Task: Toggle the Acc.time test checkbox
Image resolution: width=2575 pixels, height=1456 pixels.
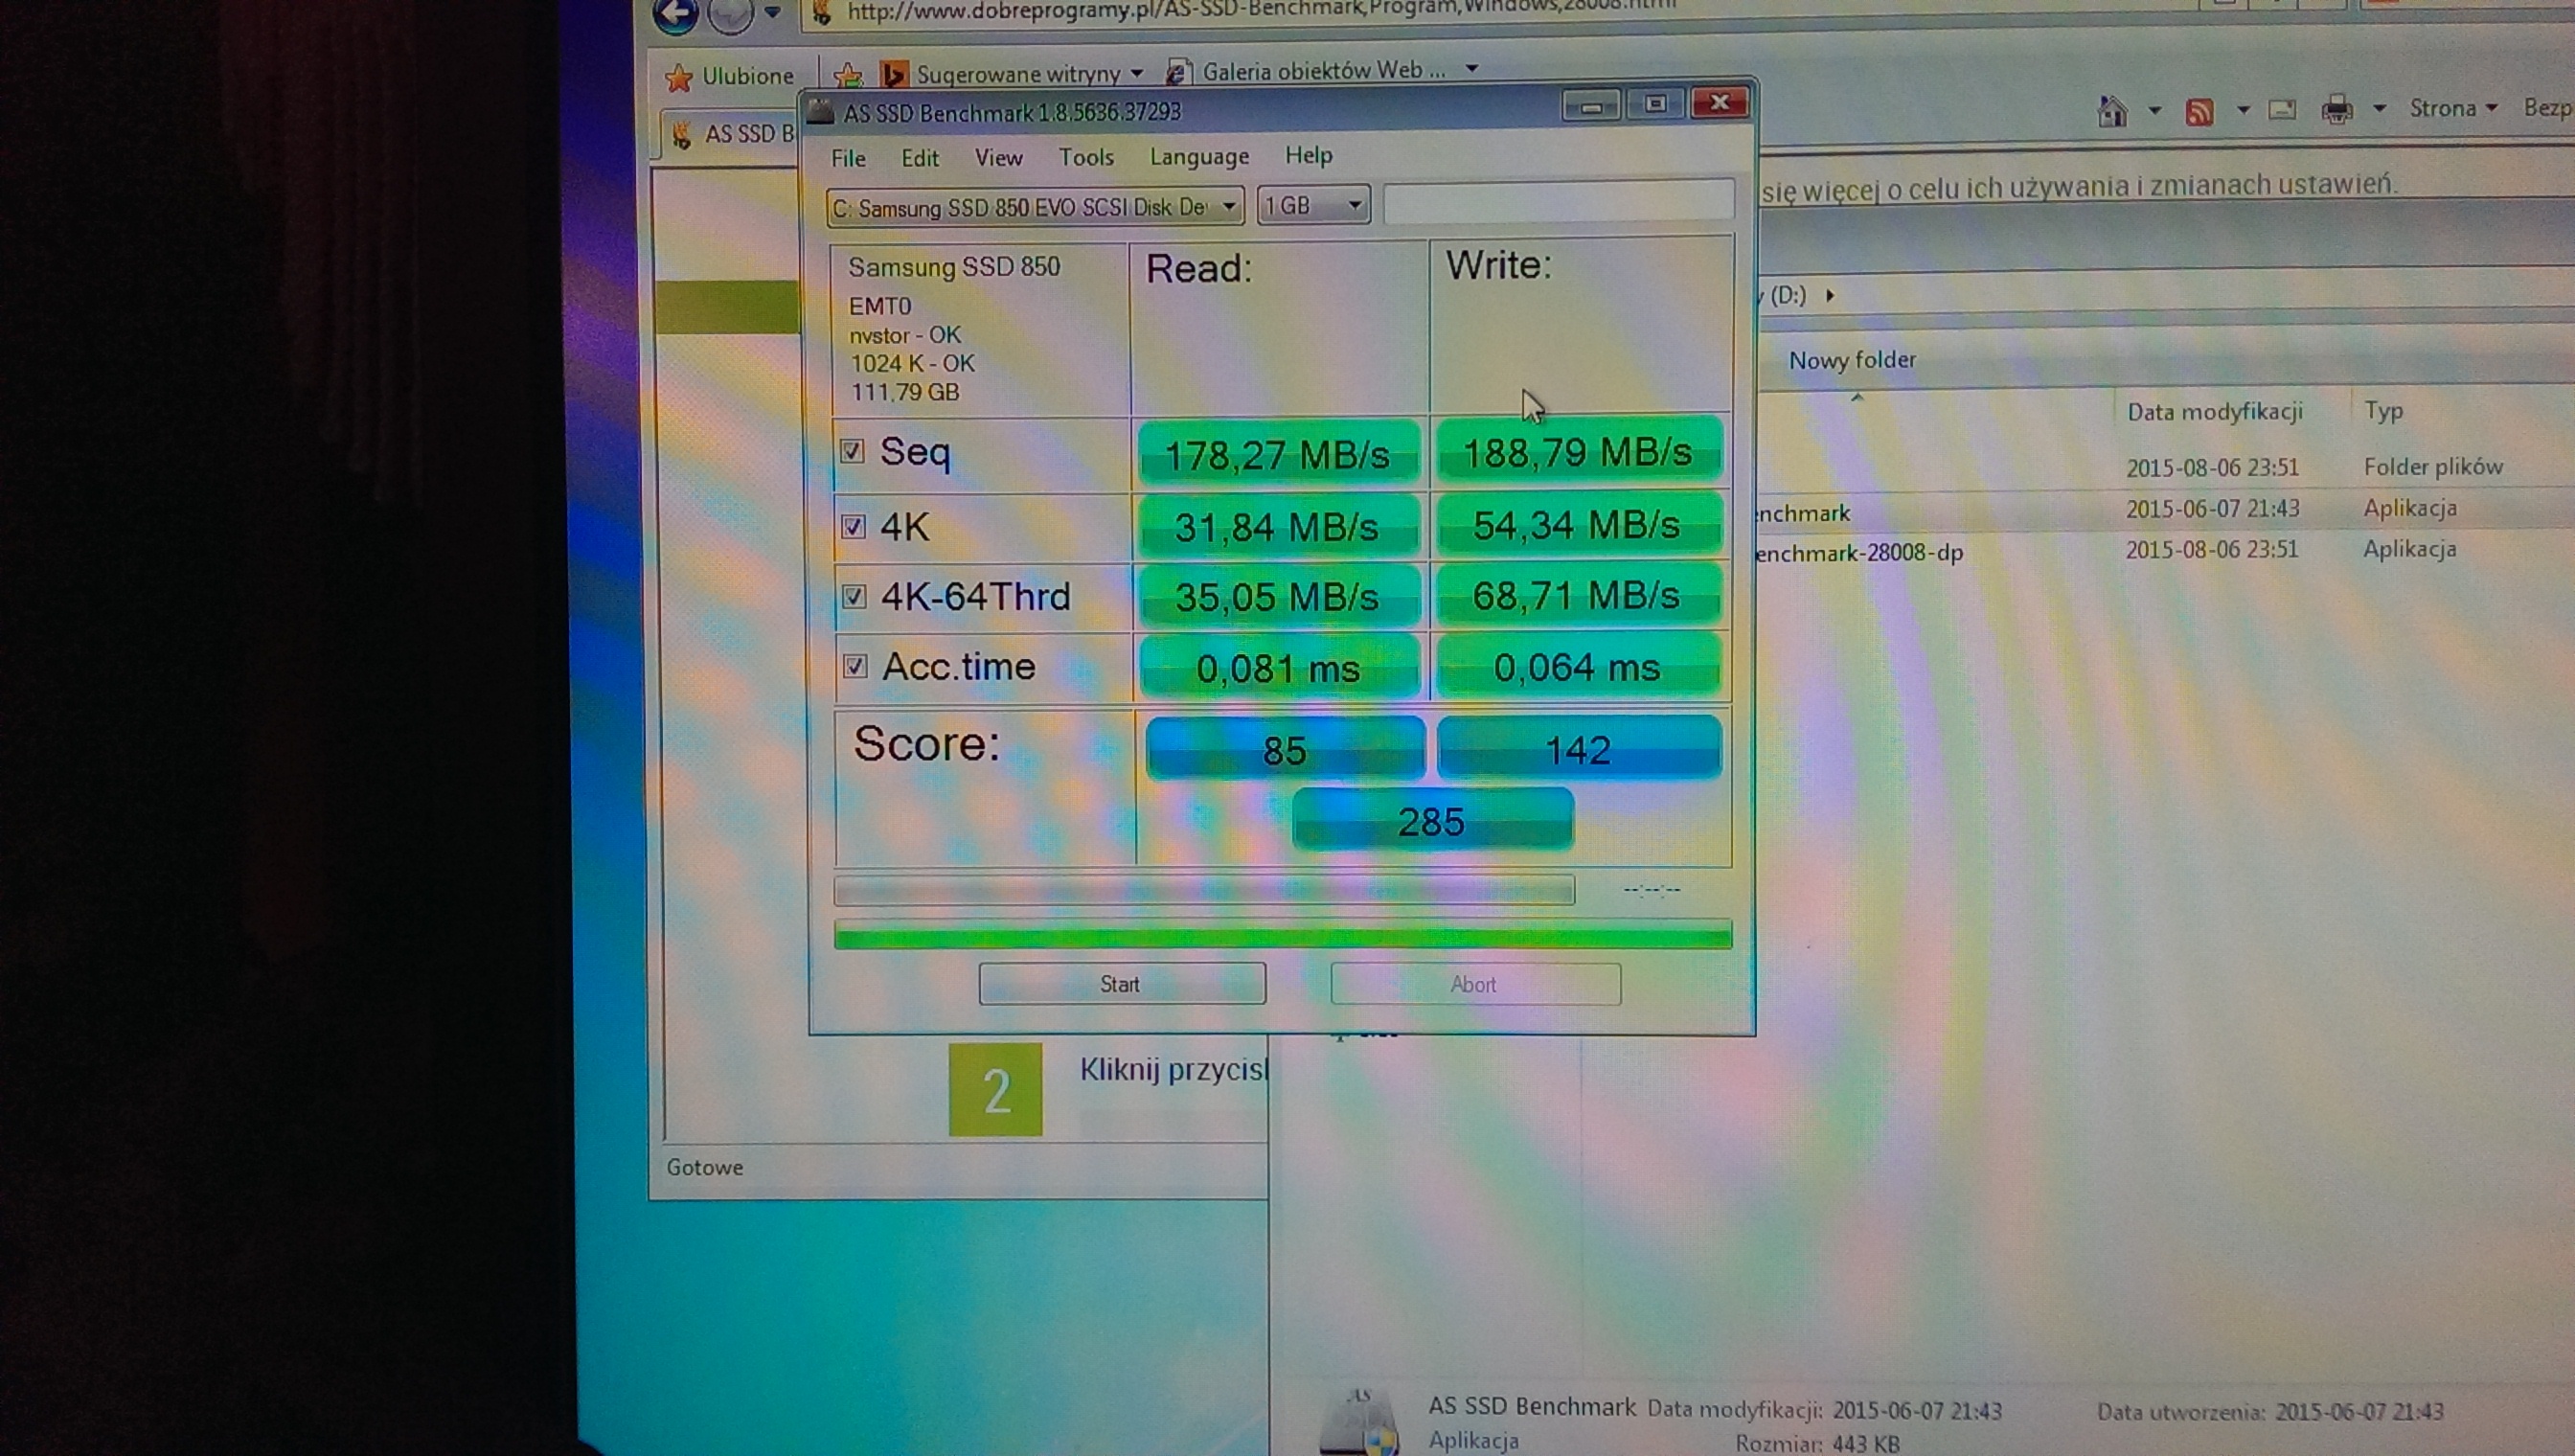Action: coord(855,666)
